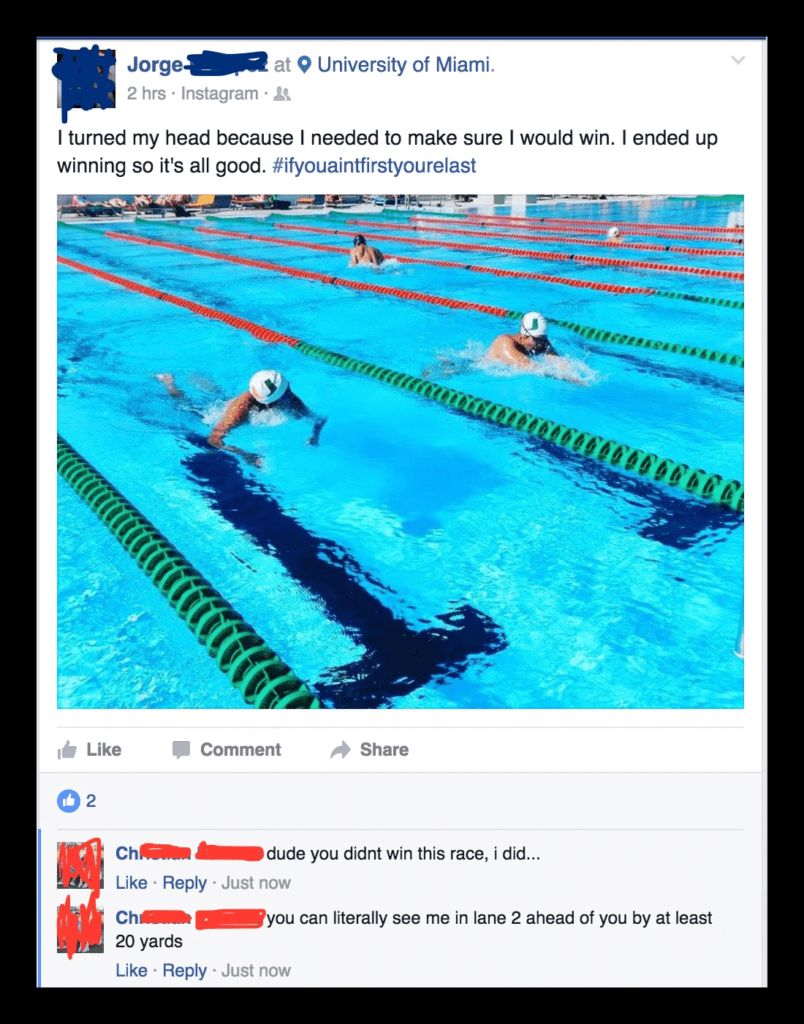
Task: Reply to the 'dude you didnt win' comment
Action: 184,883
